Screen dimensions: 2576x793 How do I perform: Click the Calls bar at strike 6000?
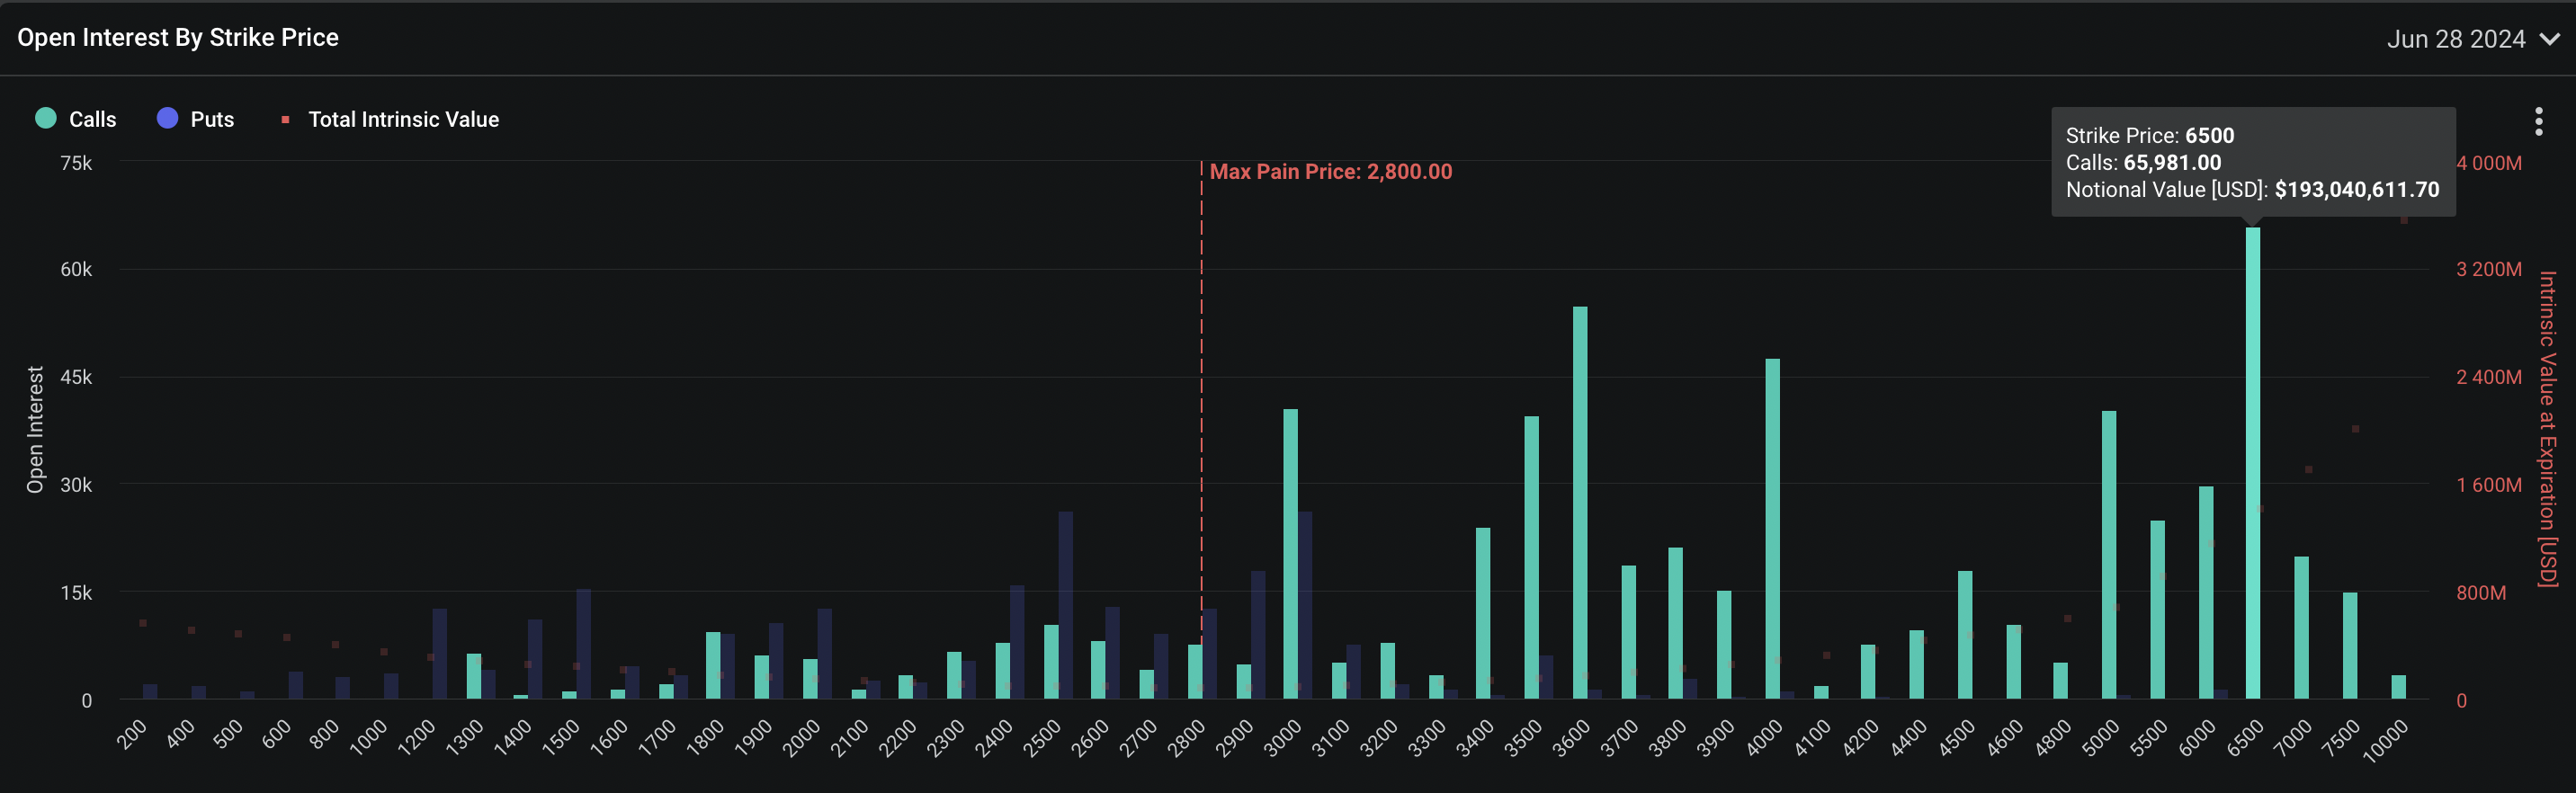coord(2206,592)
